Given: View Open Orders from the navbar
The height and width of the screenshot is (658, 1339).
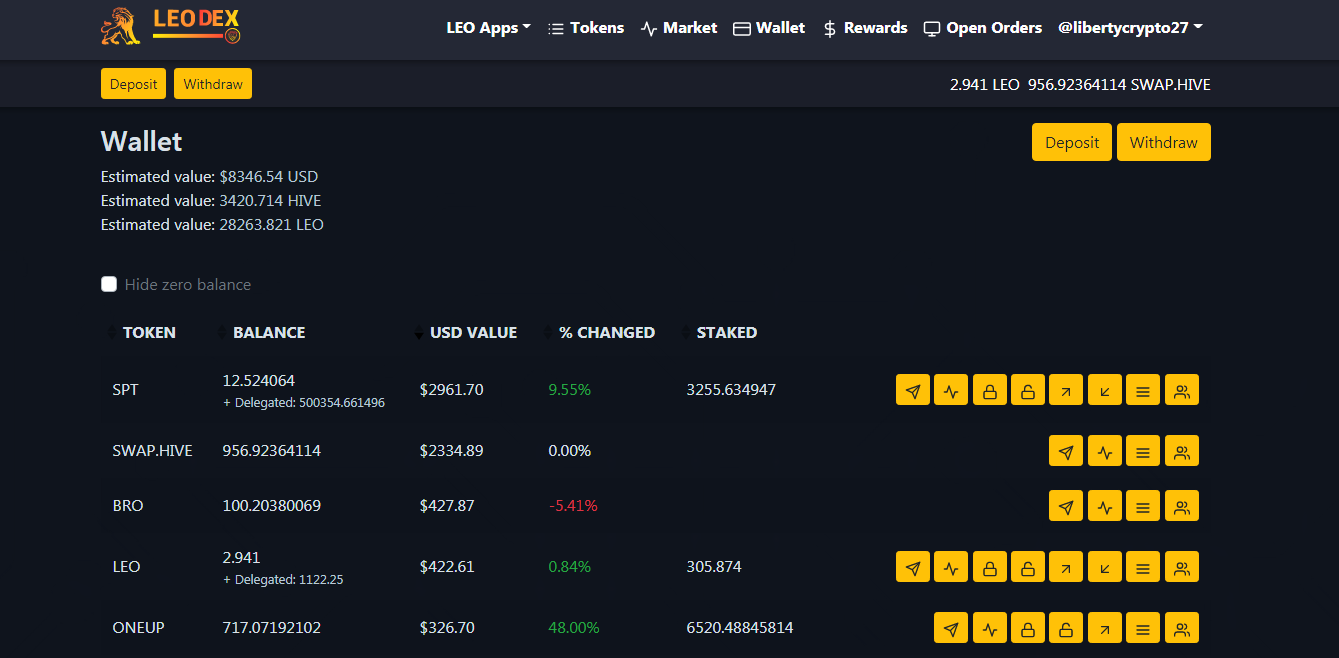Looking at the screenshot, I should pos(983,28).
